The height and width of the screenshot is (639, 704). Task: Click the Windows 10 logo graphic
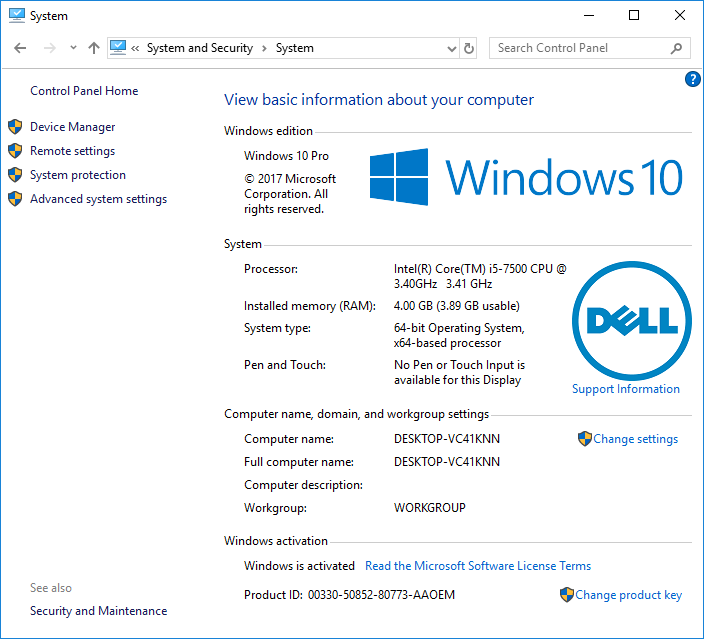coord(526,177)
